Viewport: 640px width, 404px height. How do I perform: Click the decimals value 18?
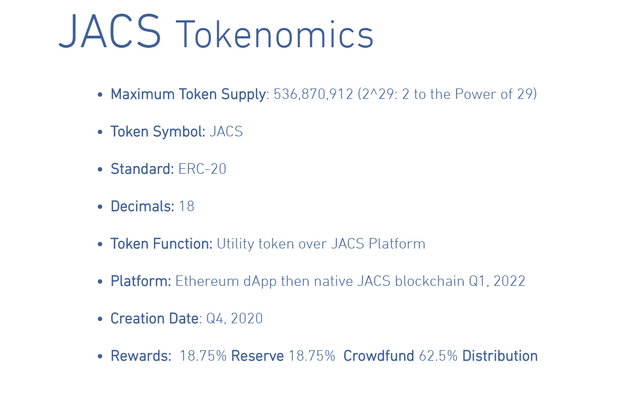pos(187,206)
